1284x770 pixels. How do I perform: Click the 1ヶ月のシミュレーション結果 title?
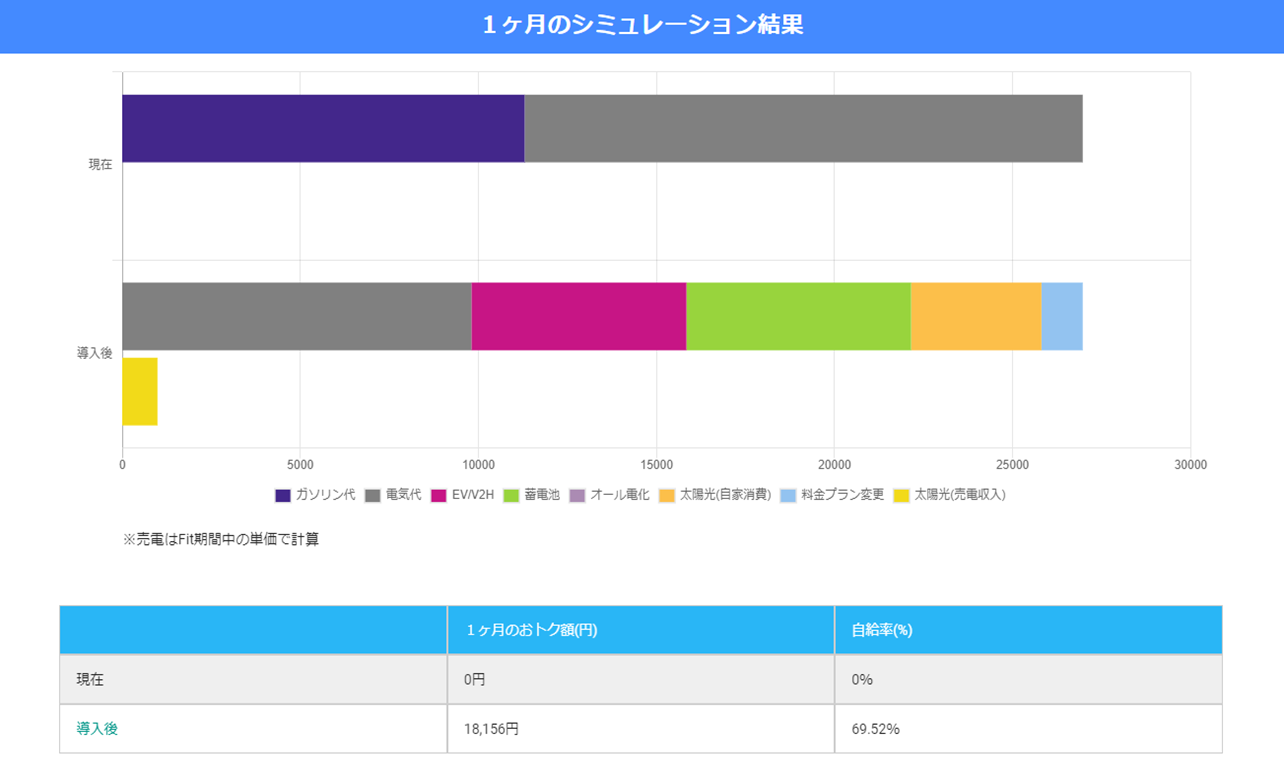pos(642,26)
